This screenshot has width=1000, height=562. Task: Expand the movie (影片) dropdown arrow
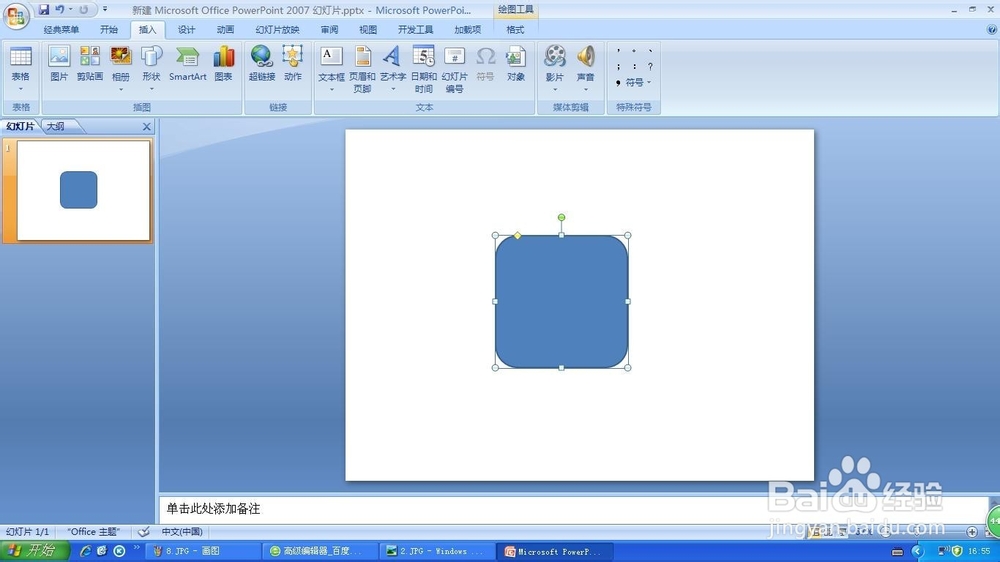tap(554, 89)
